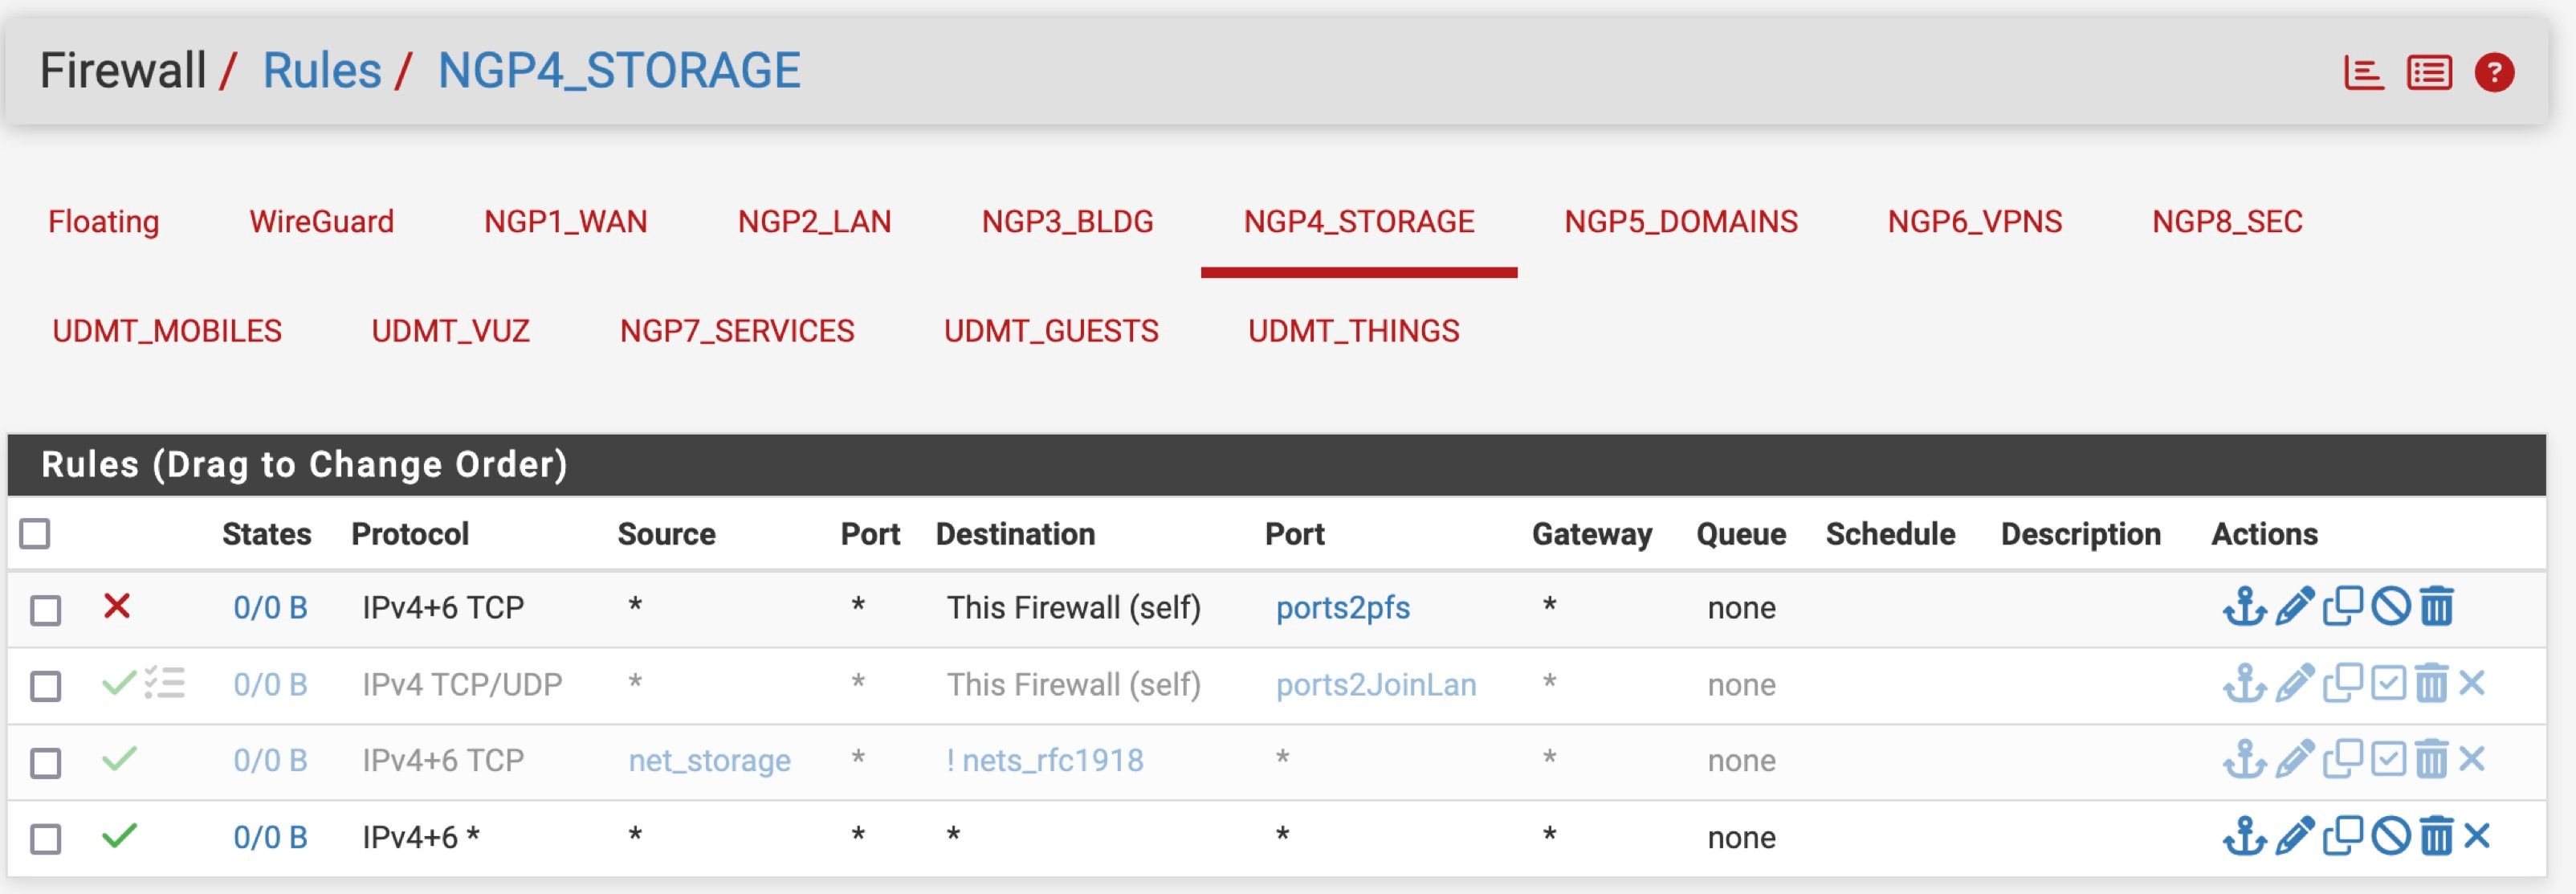Delete the ports2pfs rule with trash icon
Viewport: 2576px width, 894px height.
[2437, 607]
